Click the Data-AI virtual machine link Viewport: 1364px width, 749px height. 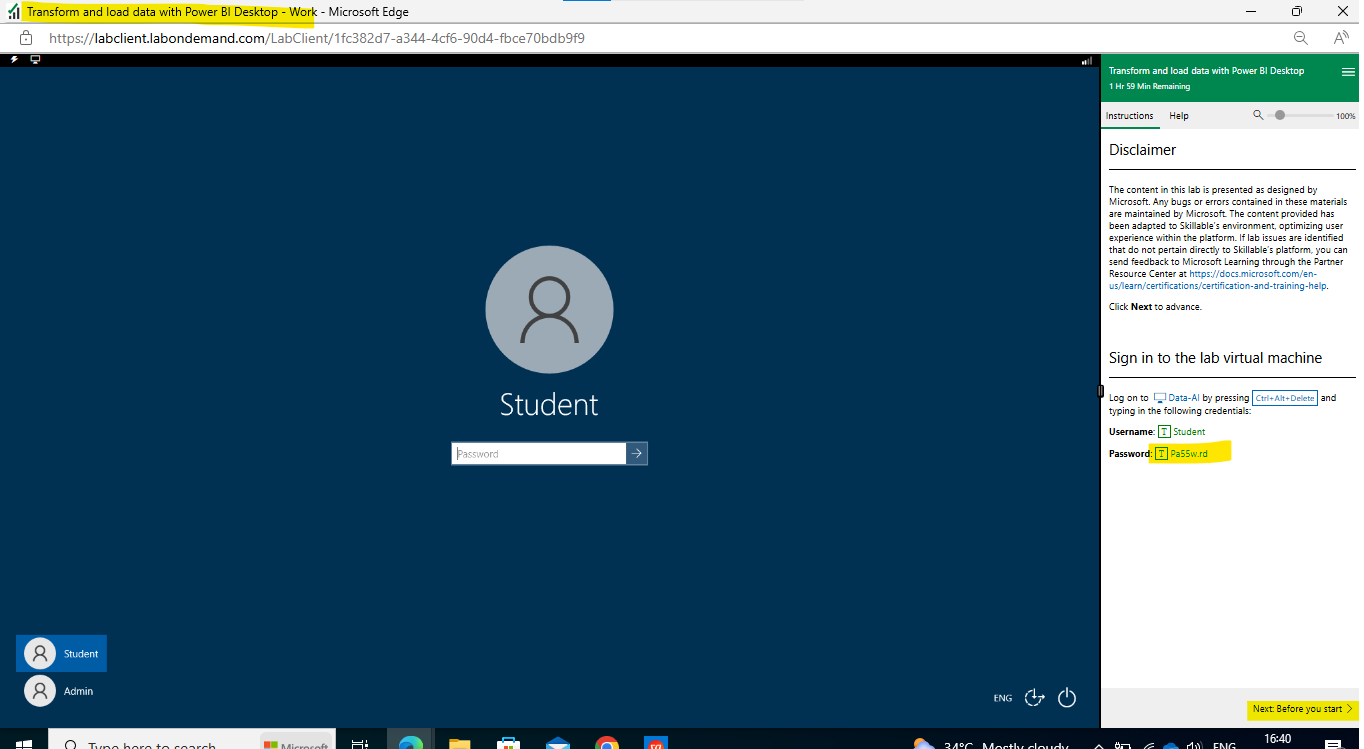tap(1185, 398)
